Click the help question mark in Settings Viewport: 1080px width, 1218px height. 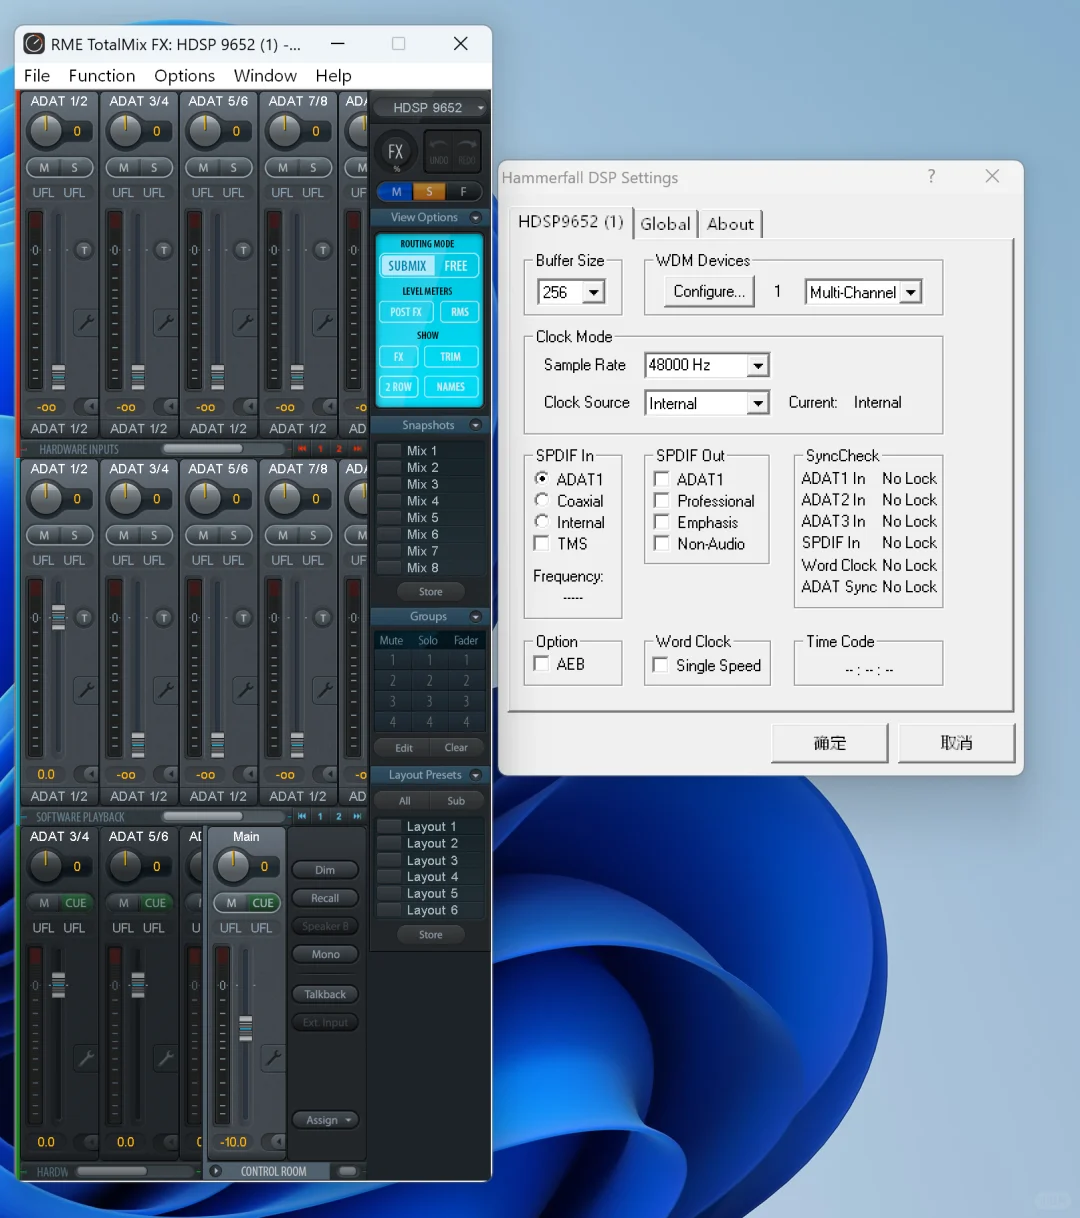coord(931,176)
